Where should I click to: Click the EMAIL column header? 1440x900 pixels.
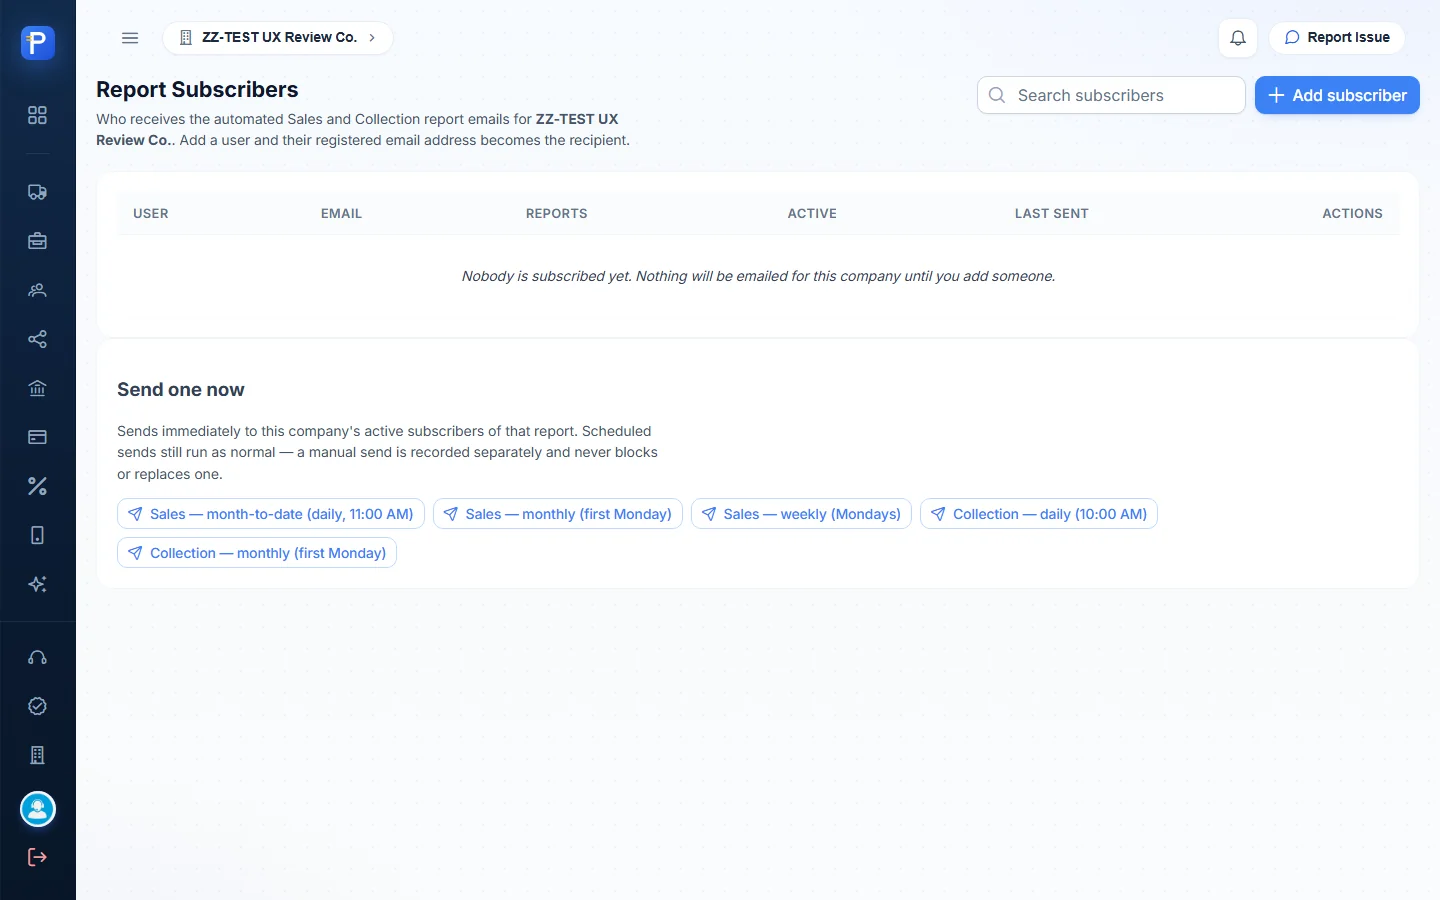pyautogui.click(x=341, y=214)
